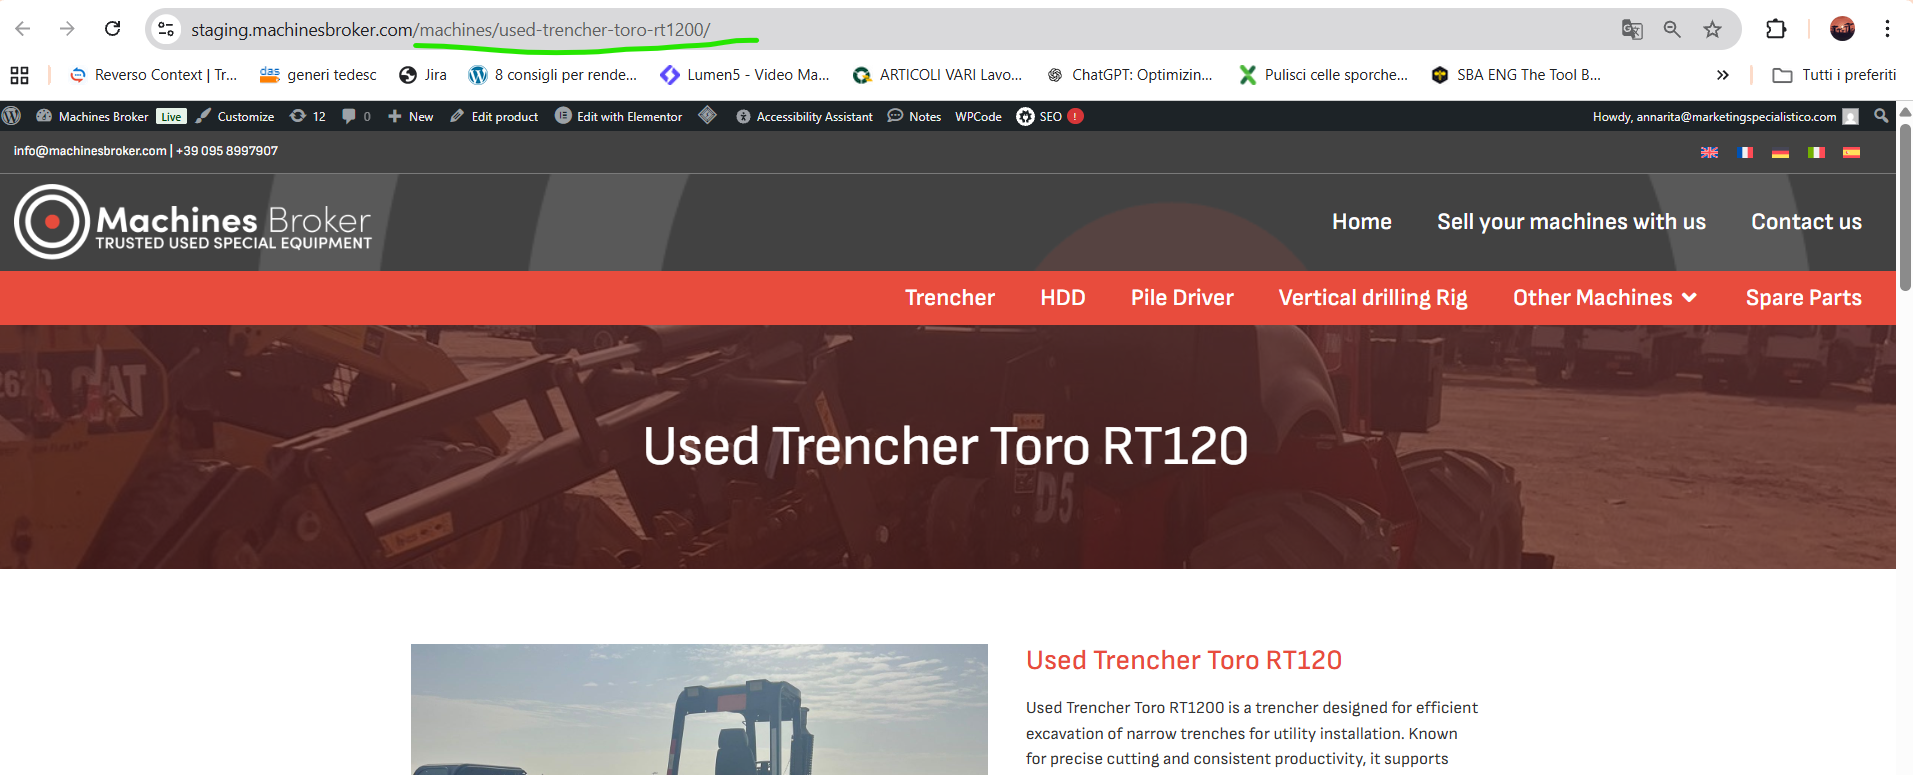Viewport: 1913px width, 775px height.
Task: Open the ARTICOLI VARI Lavo bookmark
Action: click(937, 75)
